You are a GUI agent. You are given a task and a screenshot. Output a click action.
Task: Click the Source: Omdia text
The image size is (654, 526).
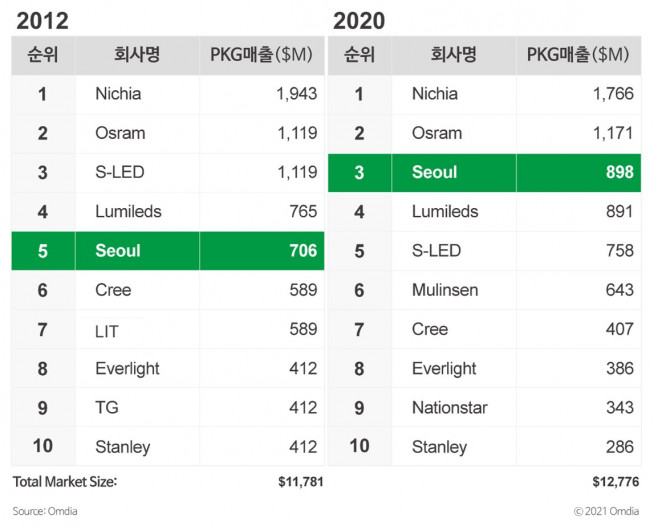[x=45, y=511]
